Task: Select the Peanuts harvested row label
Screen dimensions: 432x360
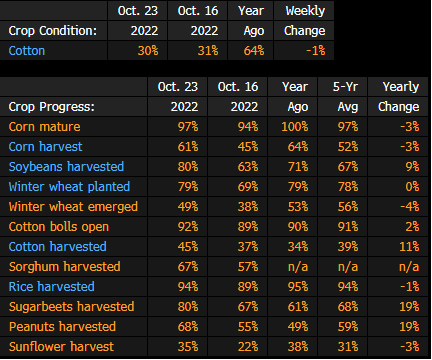Action: [x=62, y=327]
